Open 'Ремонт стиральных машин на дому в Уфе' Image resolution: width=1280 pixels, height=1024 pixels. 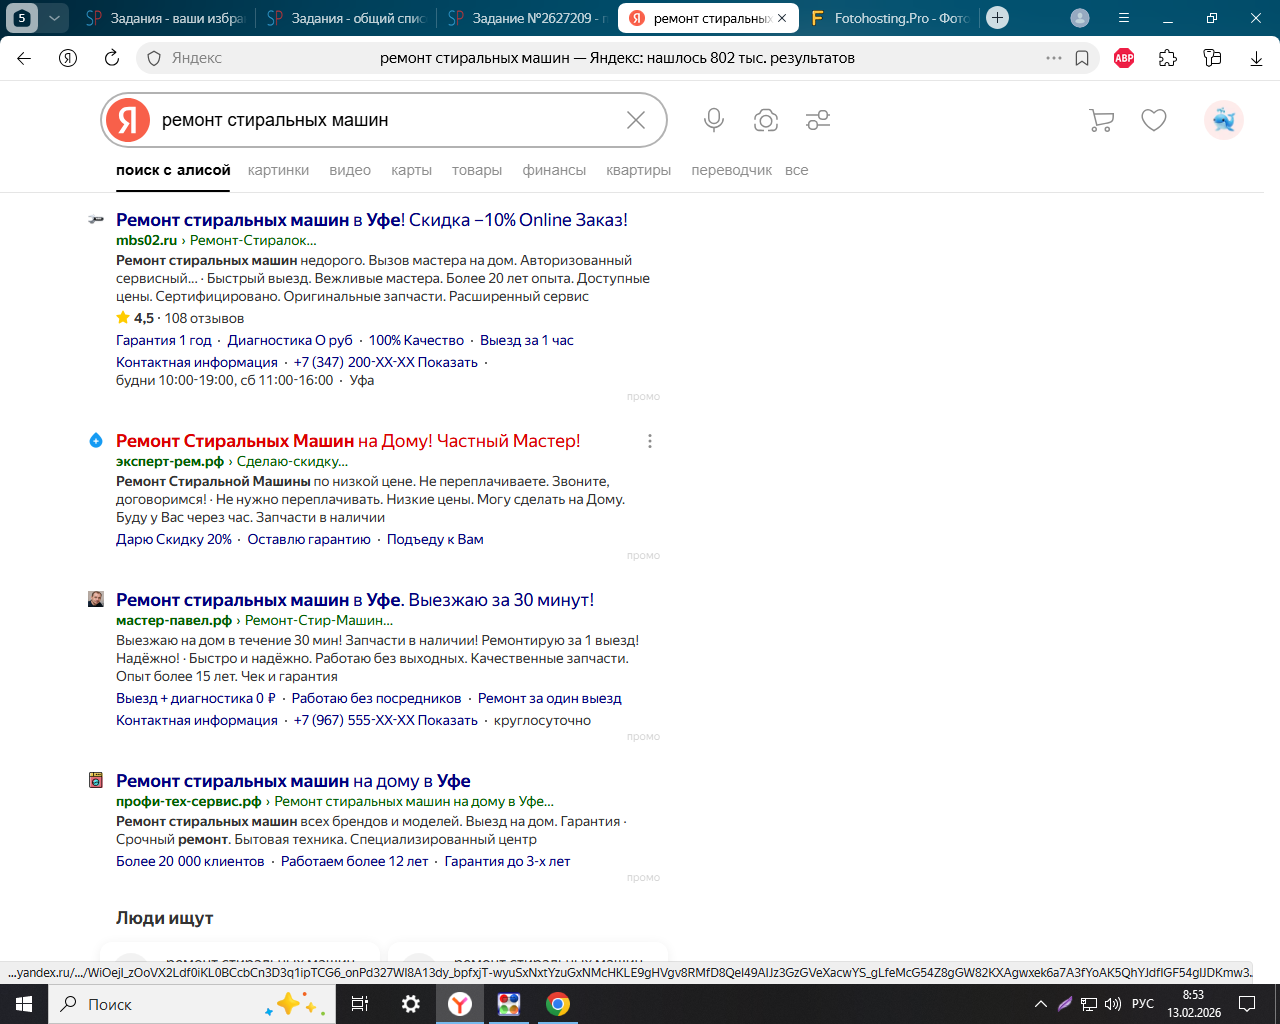click(x=293, y=781)
